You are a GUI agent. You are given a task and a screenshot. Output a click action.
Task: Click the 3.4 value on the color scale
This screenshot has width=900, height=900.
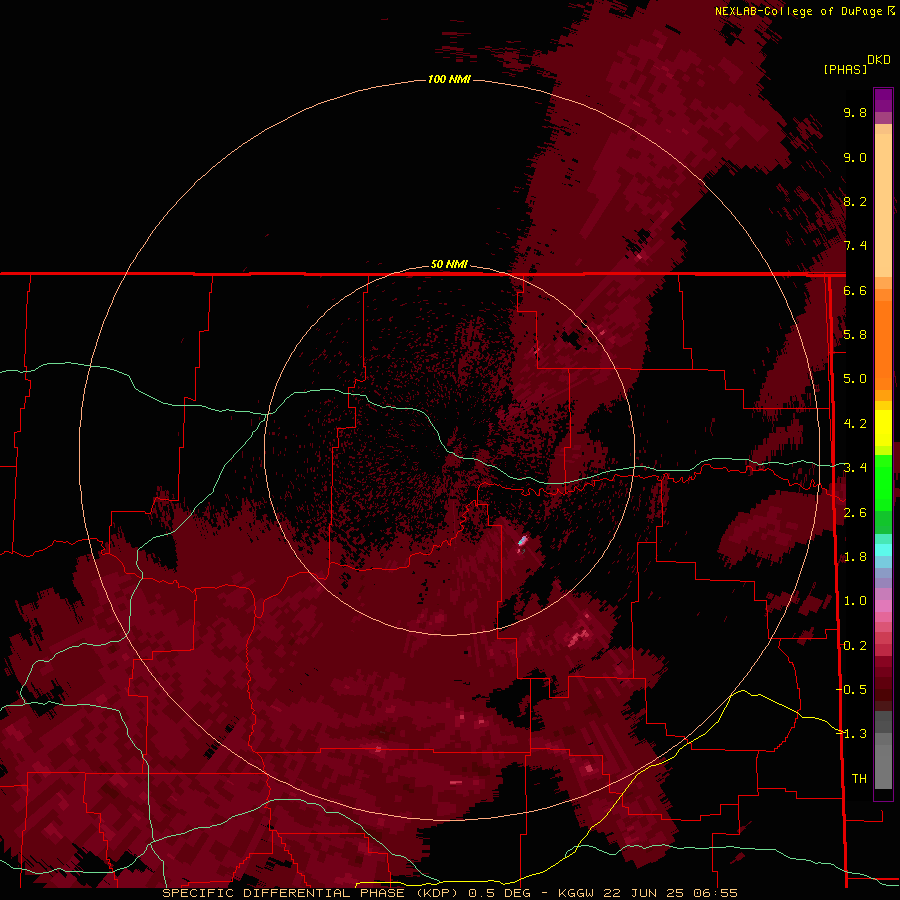point(855,468)
